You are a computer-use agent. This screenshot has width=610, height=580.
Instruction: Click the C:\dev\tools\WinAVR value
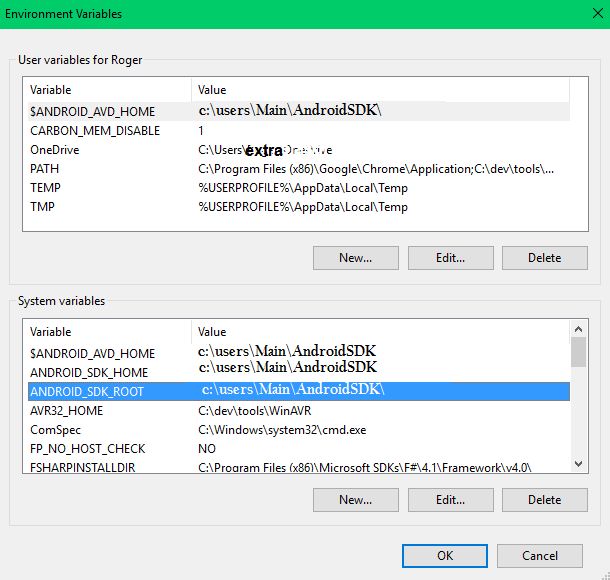(254, 411)
